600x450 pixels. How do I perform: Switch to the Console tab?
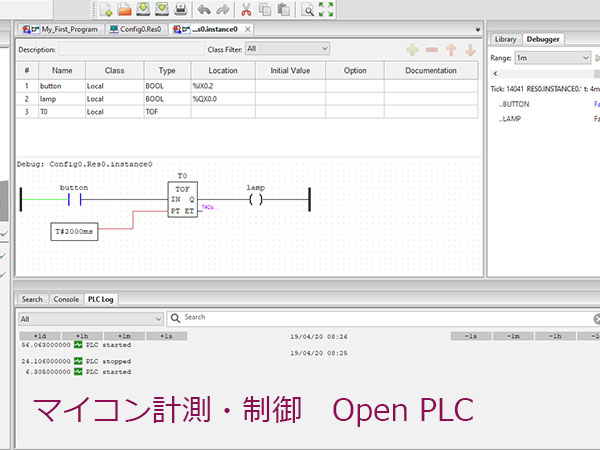pyautogui.click(x=66, y=299)
